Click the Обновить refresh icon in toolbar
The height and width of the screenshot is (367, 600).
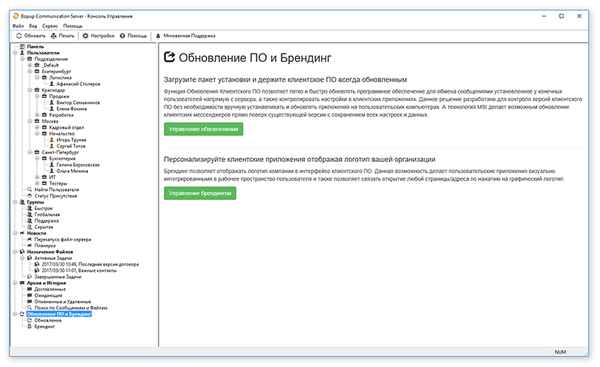pos(19,36)
